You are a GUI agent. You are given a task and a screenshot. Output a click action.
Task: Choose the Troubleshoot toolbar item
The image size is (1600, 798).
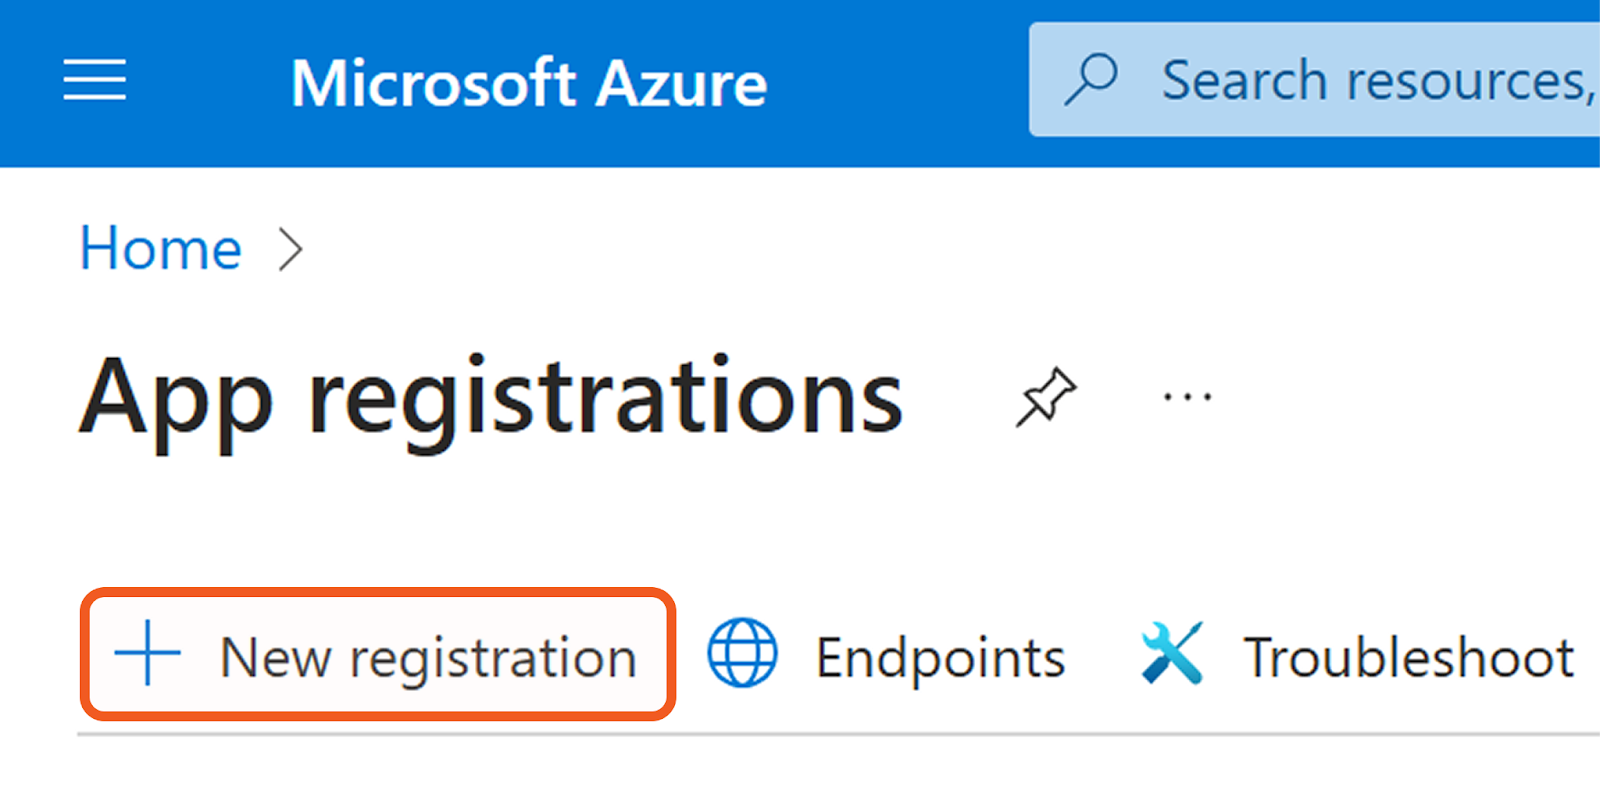pos(1408,658)
